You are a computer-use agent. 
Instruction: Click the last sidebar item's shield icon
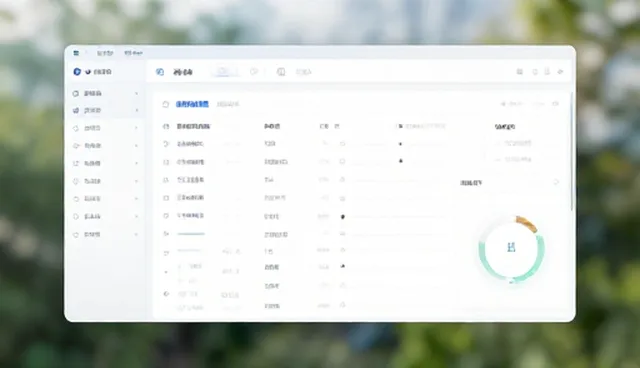[76, 235]
